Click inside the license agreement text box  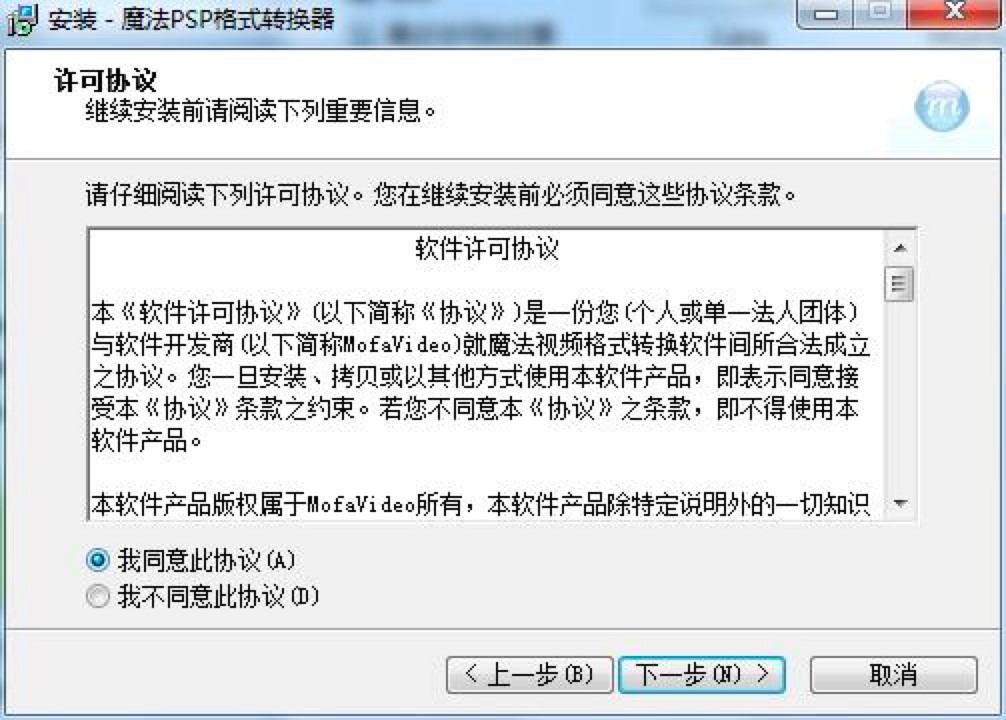[x=486, y=375]
